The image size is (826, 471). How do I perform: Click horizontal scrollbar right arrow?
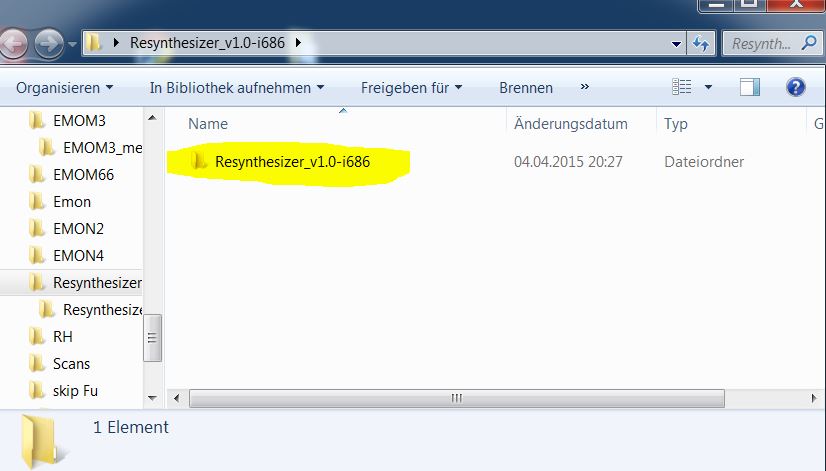(x=814, y=398)
